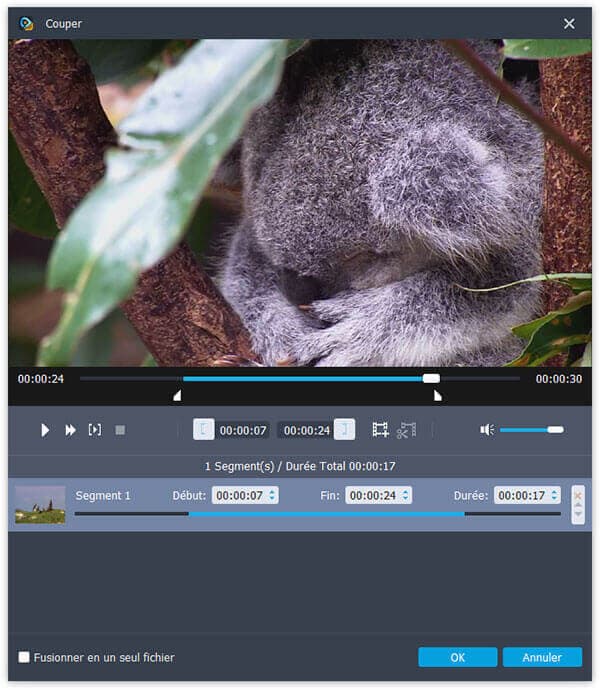This screenshot has height=690, width=600.
Task: Edit the end time 00:00:24 field in toolbar
Action: (x=306, y=430)
